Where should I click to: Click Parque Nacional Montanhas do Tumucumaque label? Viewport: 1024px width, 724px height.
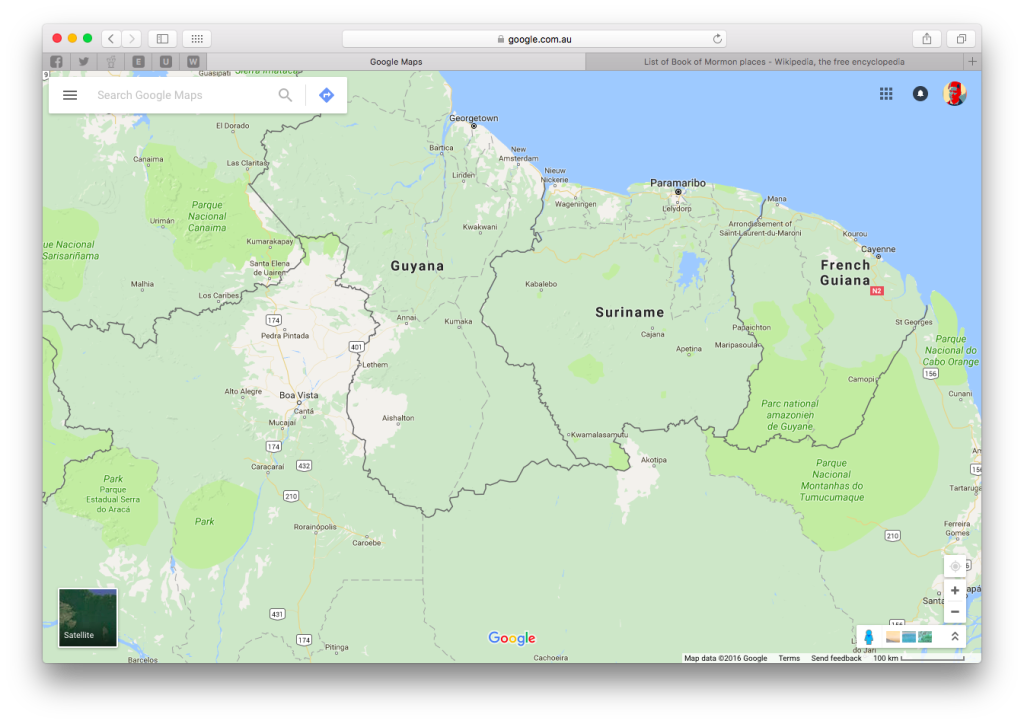pos(832,480)
